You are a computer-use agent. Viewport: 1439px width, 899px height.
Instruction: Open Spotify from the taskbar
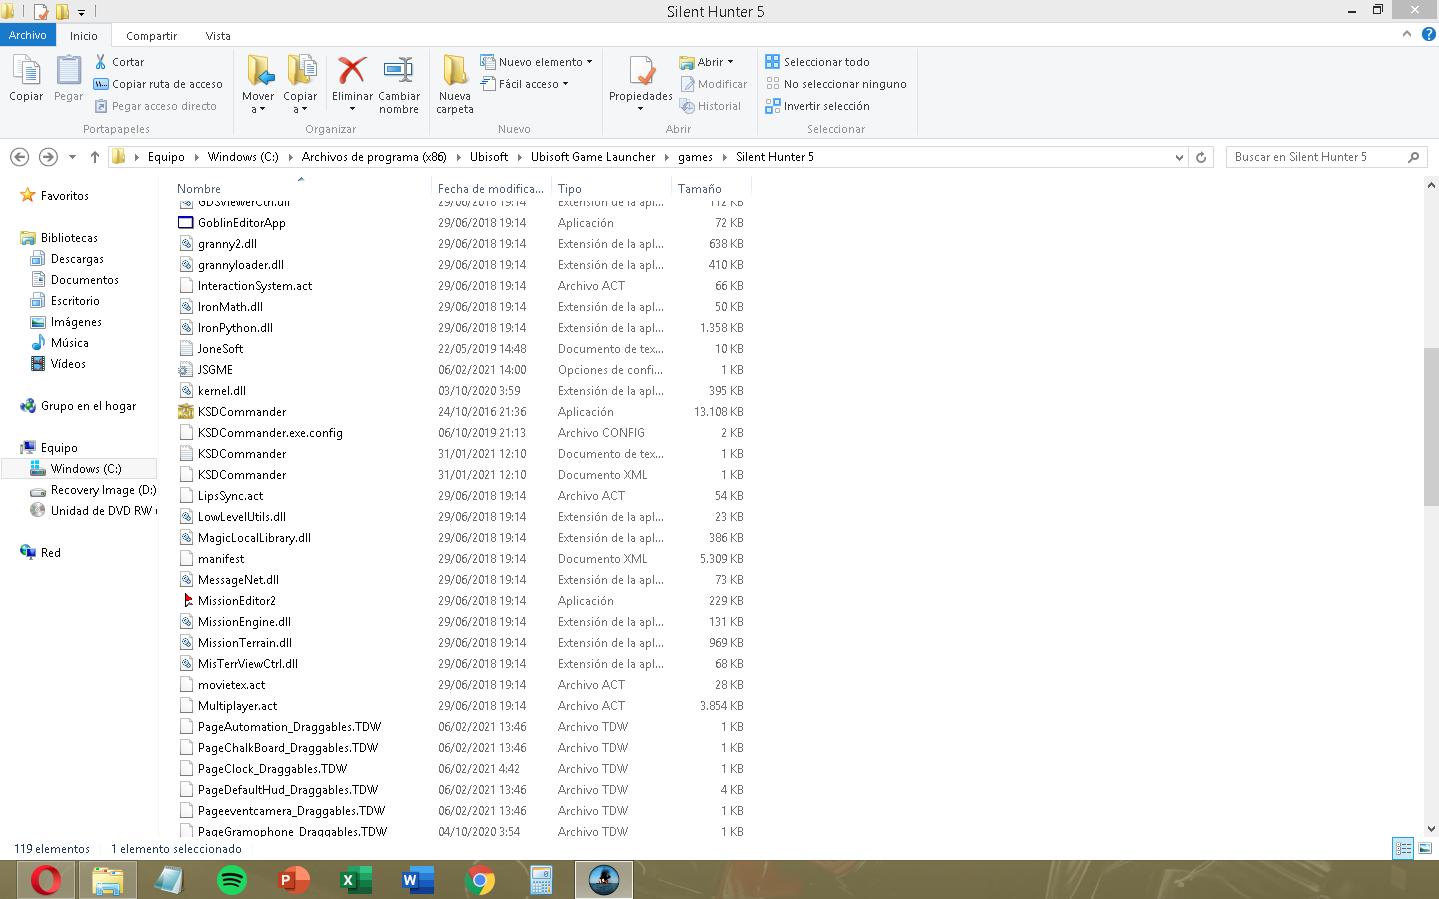pos(232,880)
